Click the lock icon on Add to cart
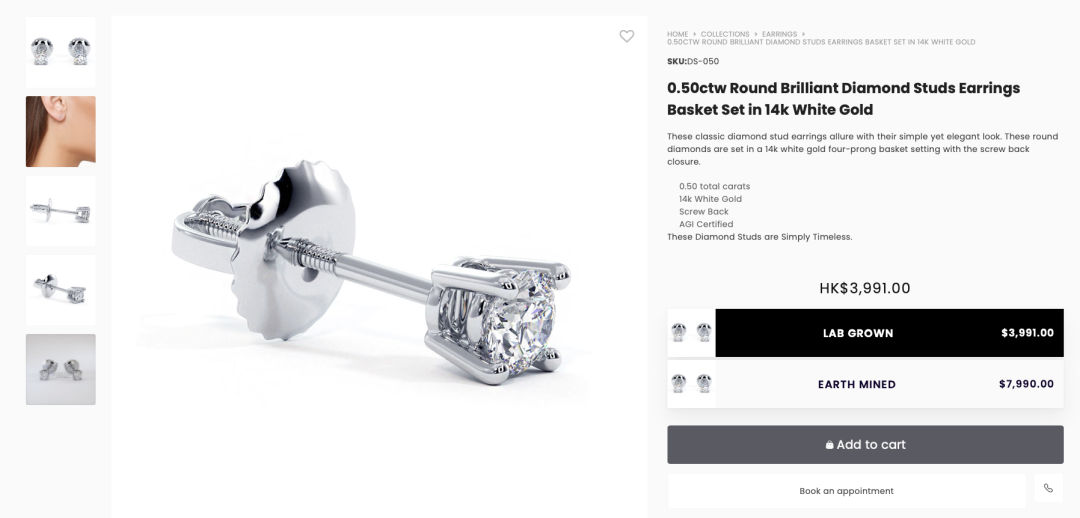The image size is (1080, 518). tap(829, 445)
